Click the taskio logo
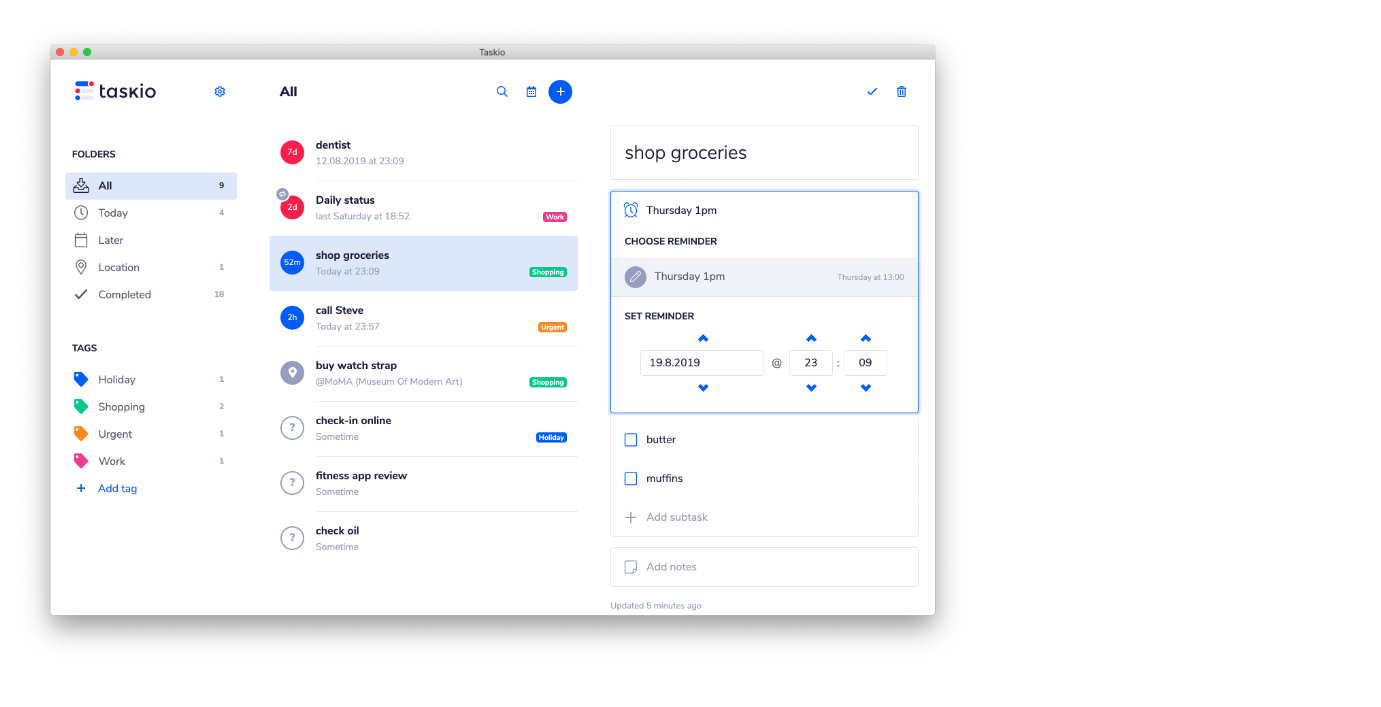 click(115, 91)
